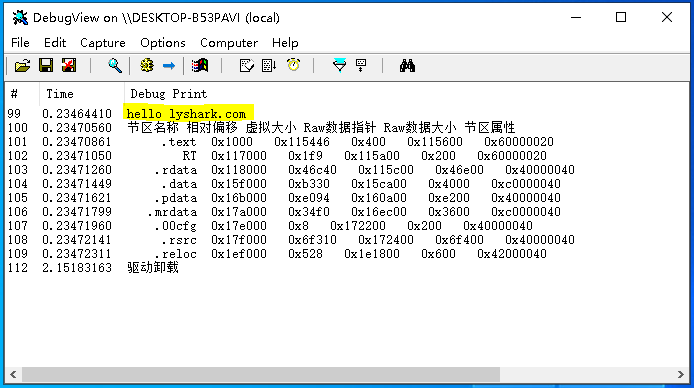
Task: Click the Save log floppy icon
Action: [46, 66]
